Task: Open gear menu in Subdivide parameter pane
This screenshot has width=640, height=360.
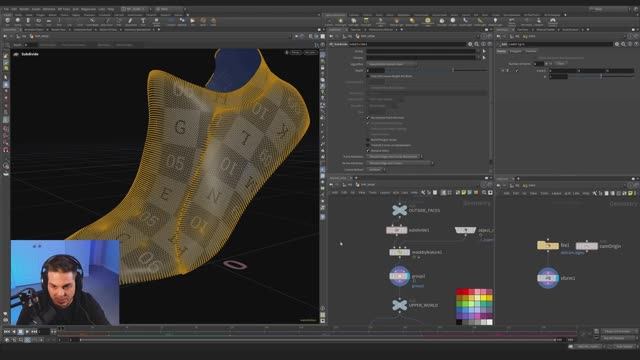Action: click(470, 44)
